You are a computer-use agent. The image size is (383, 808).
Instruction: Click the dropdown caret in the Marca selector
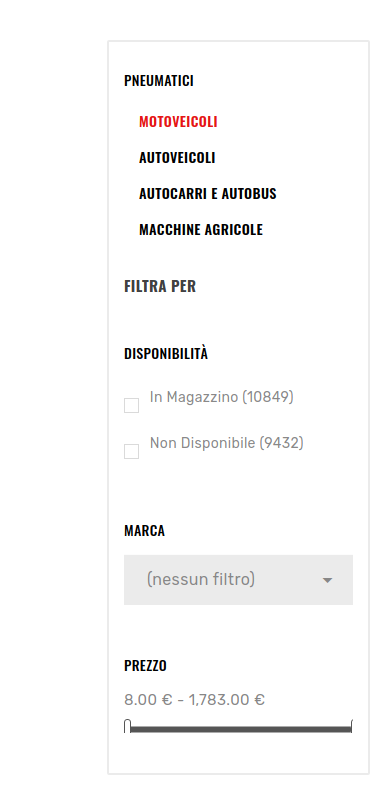pyautogui.click(x=327, y=580)
